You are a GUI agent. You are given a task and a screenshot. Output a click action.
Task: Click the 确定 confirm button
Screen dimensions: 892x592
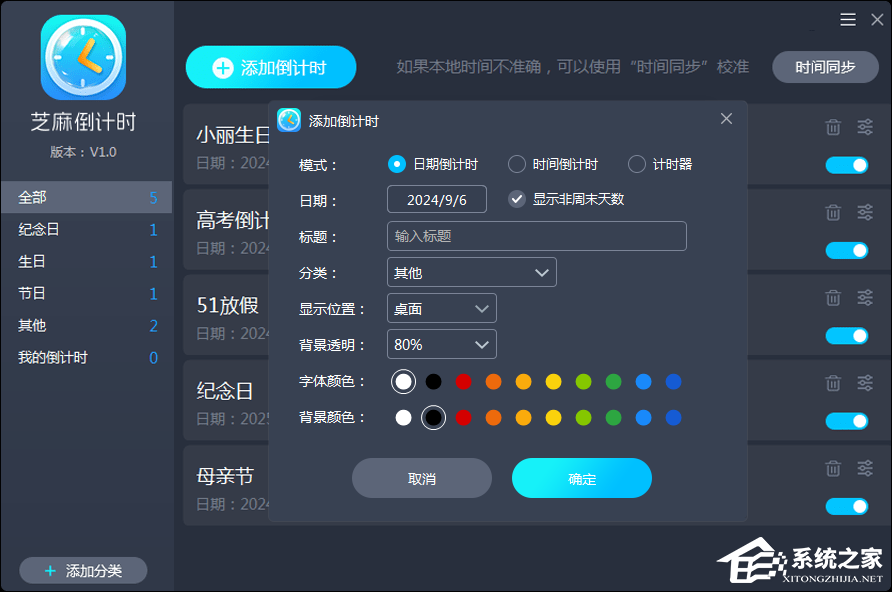pyautogui.click(x=581, y=478)
